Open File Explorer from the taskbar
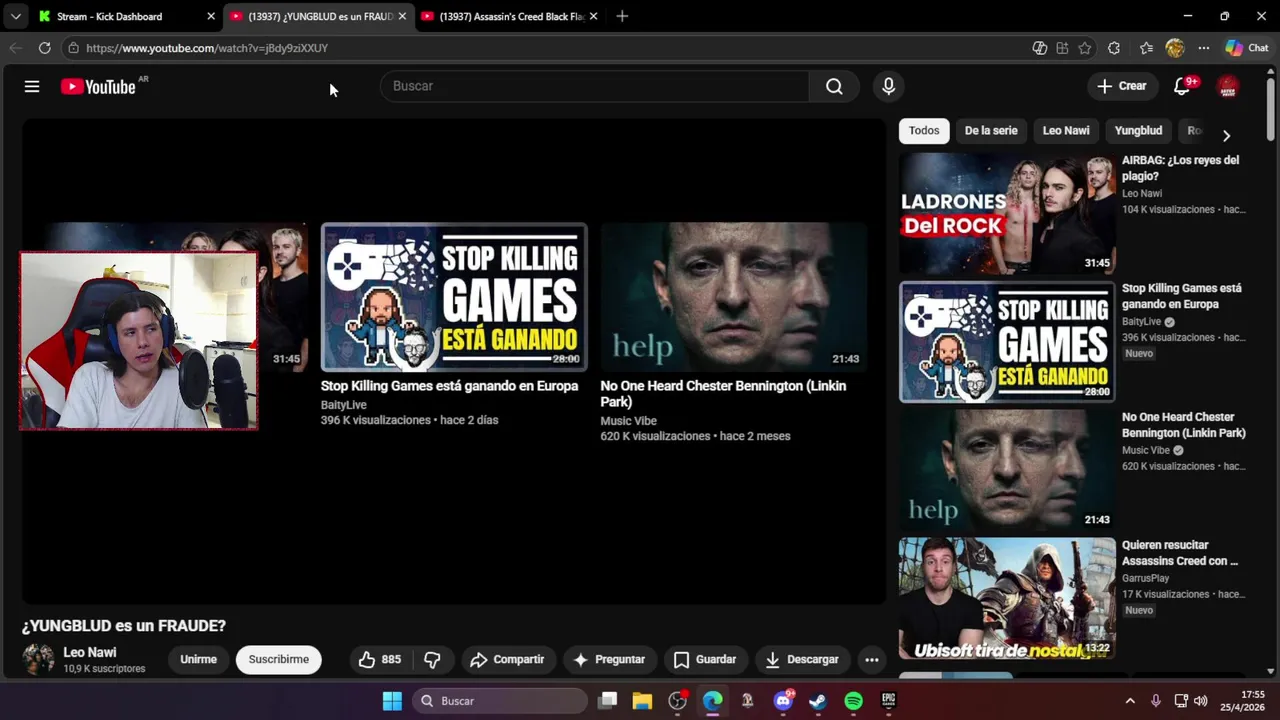1280x720 pixels. coord(642,701)
